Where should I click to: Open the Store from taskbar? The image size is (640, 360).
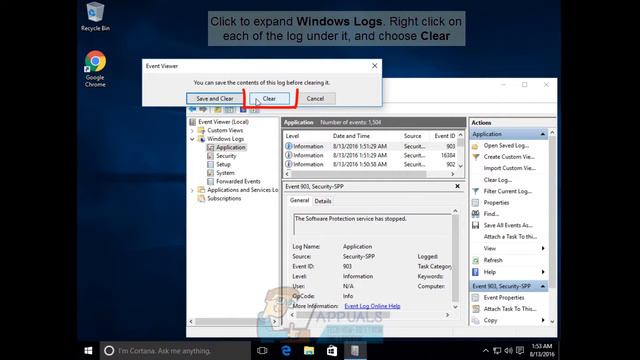click(332, 351)
